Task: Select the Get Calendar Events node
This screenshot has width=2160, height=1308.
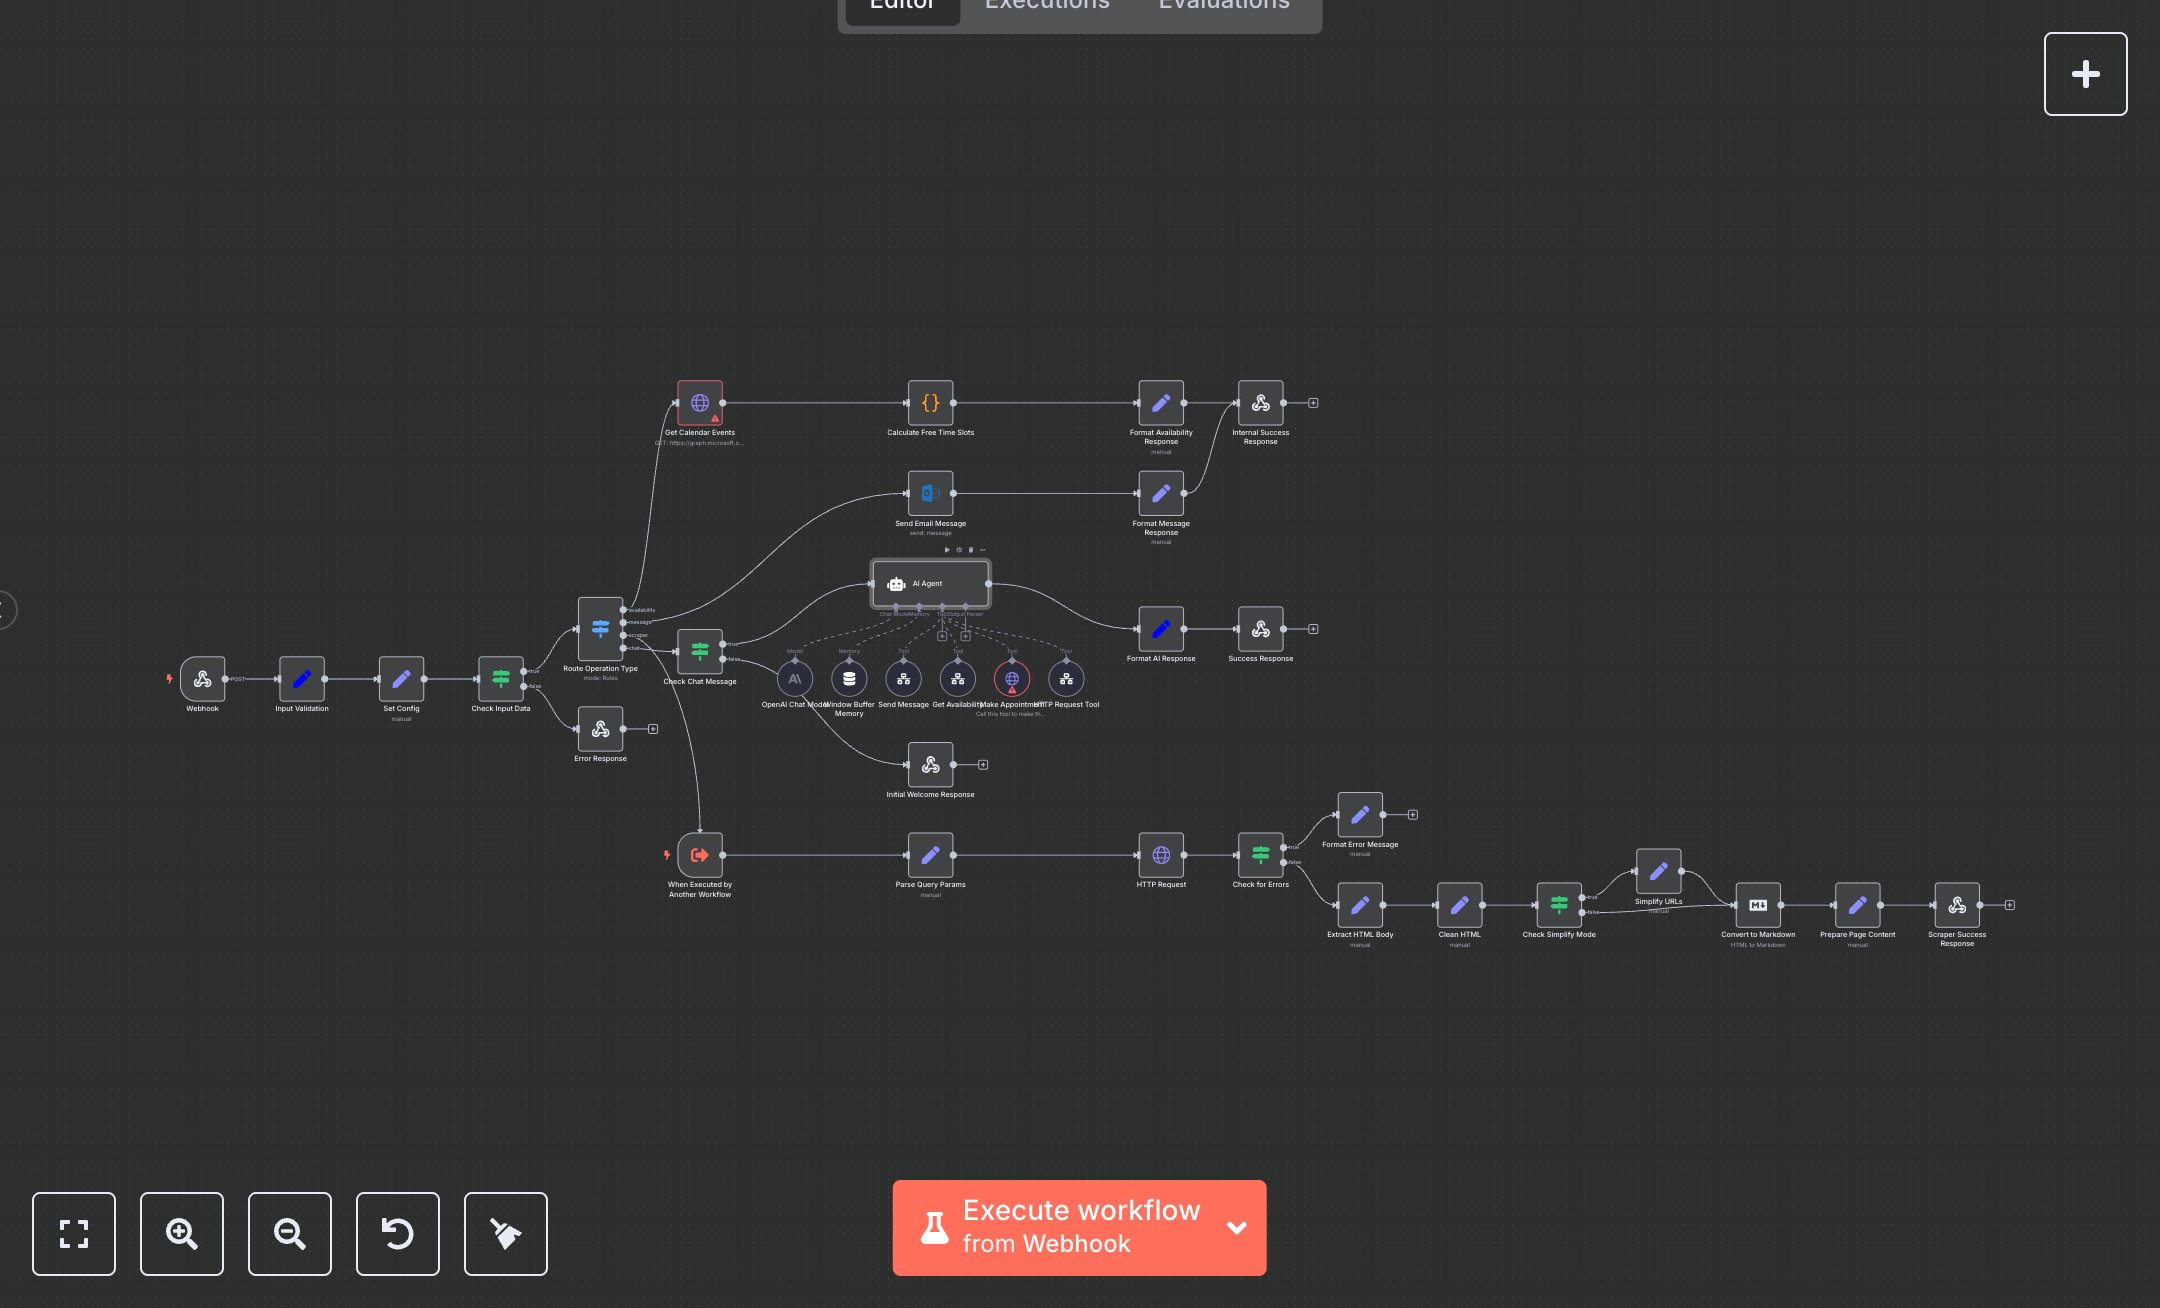Action: coord(700,403)
